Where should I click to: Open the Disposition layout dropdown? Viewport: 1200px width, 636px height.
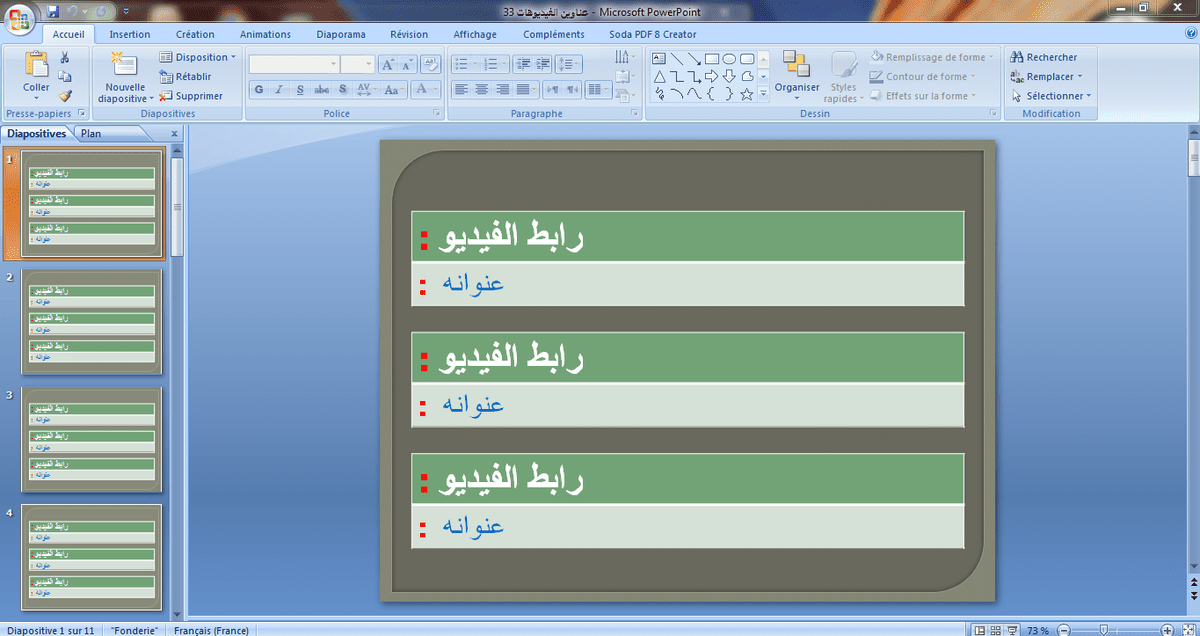(198, 57)
